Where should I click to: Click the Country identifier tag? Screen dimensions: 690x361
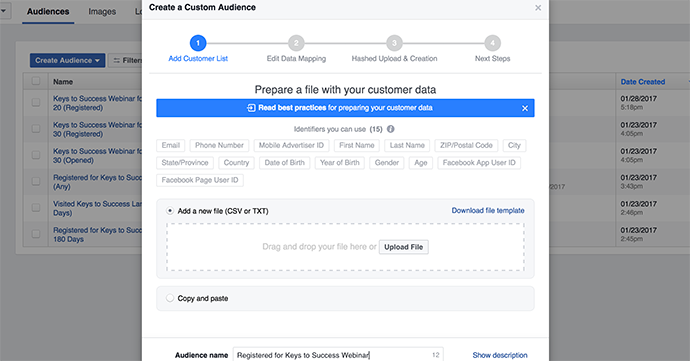click(x=236, y=163)
